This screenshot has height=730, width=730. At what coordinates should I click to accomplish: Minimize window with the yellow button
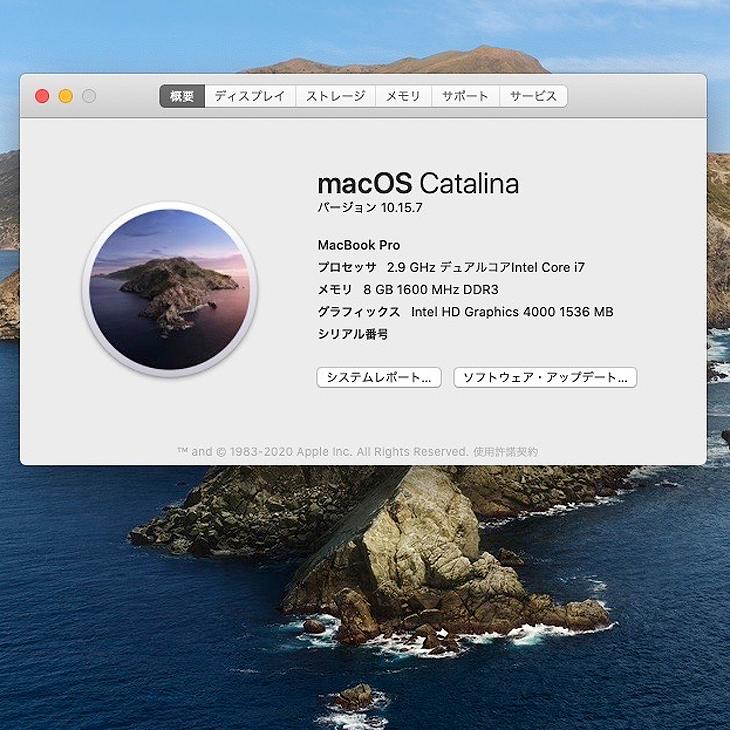tap(66, 96)
